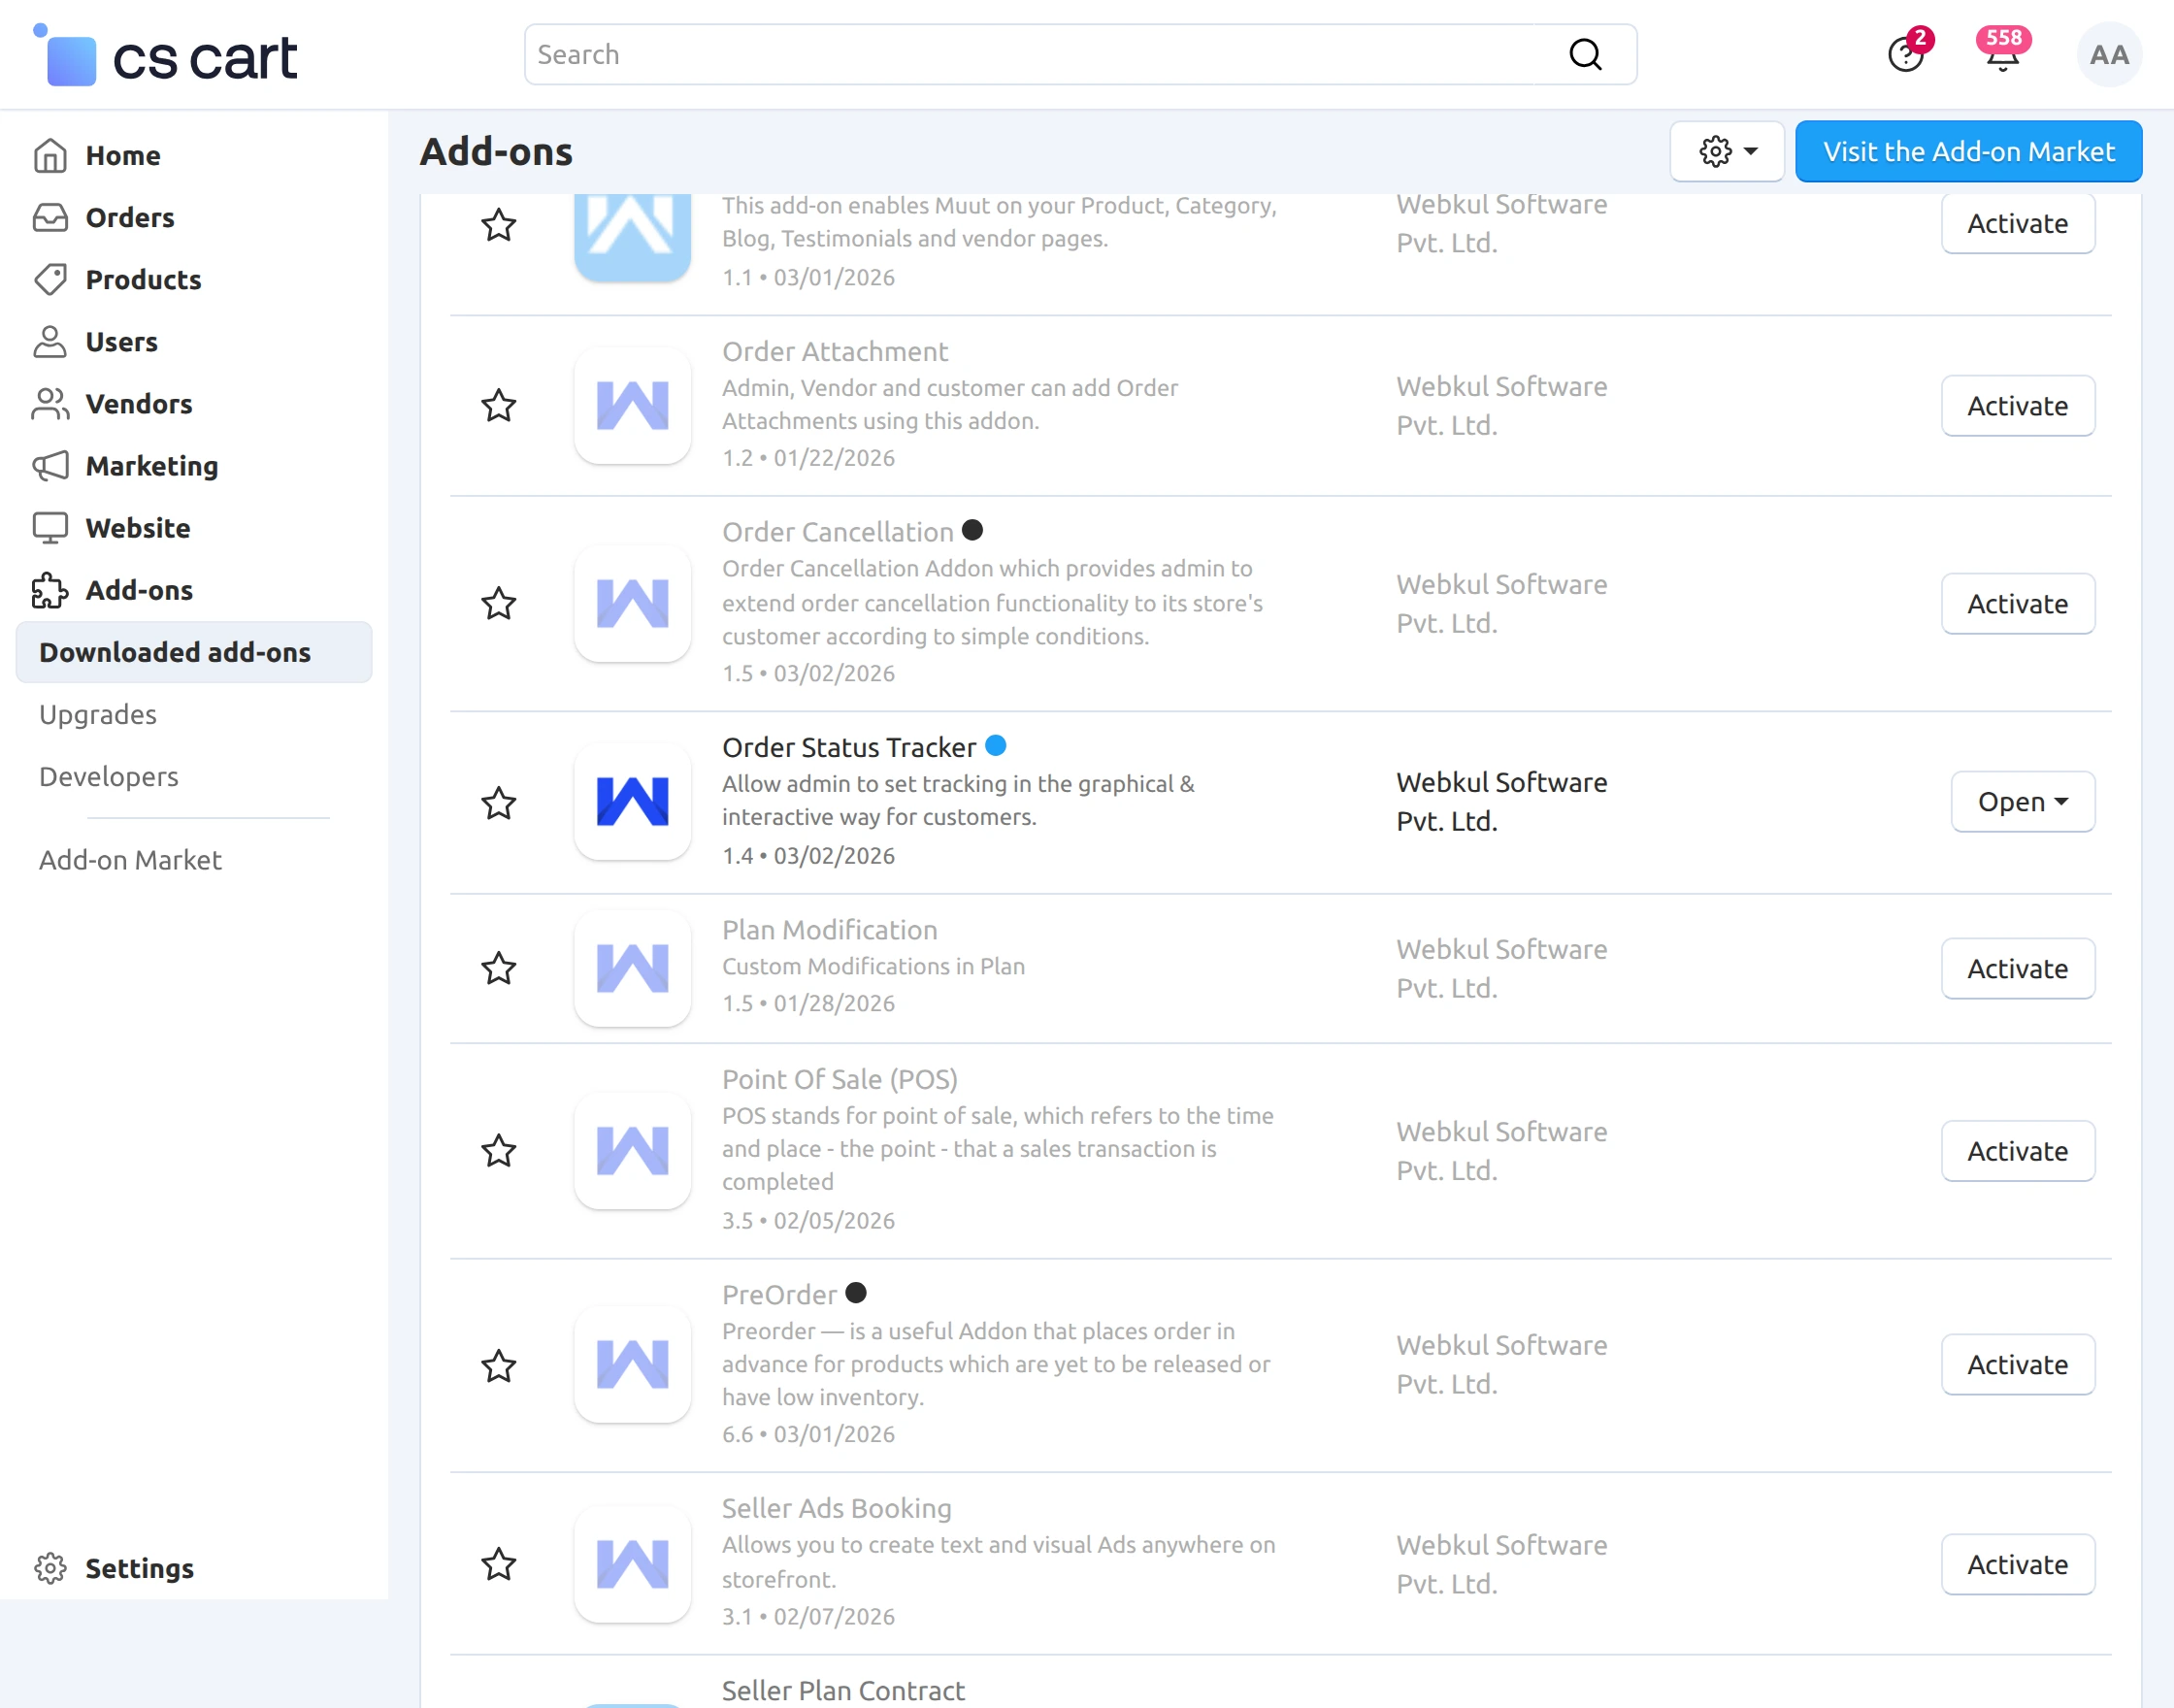
Task: Open the AA user avatar
Action: point(2109,54)
